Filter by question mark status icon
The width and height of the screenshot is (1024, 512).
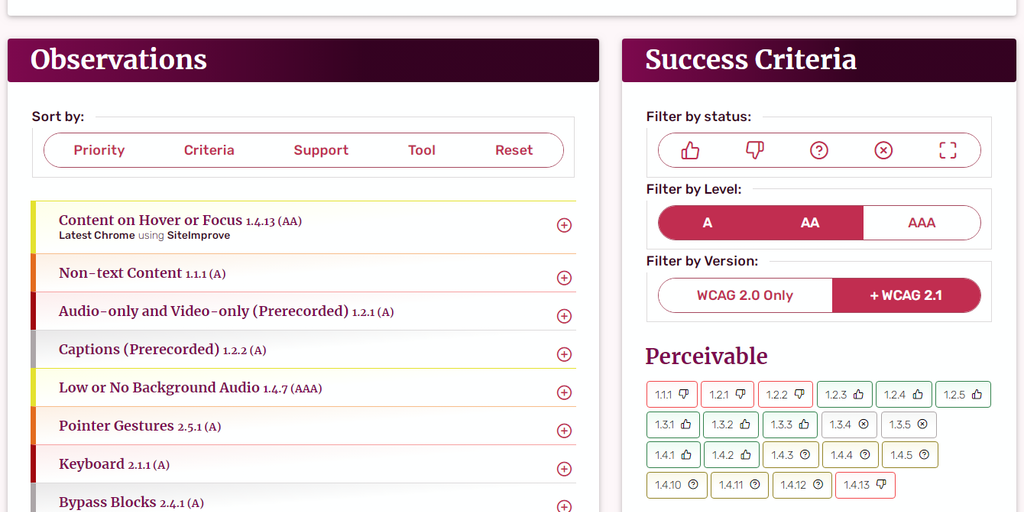[x=819, y=150]
